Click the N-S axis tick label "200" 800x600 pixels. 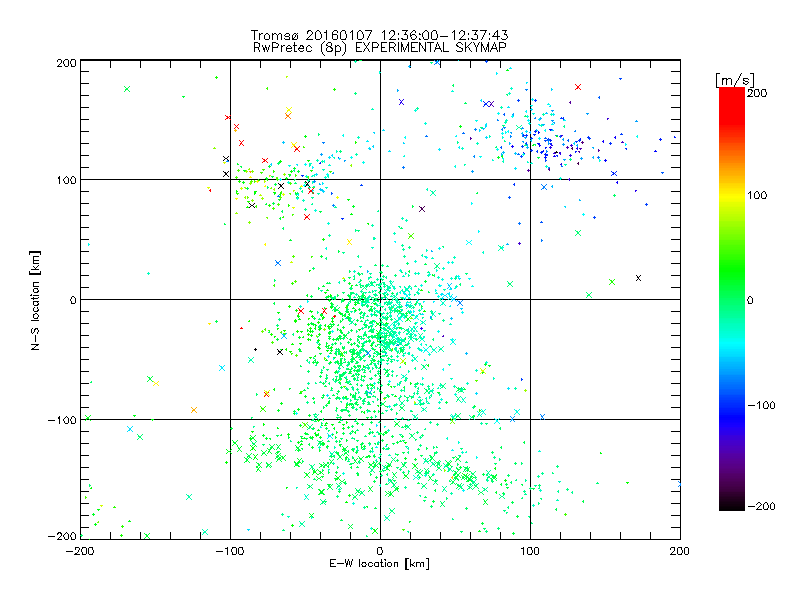[x=66, y=63]
